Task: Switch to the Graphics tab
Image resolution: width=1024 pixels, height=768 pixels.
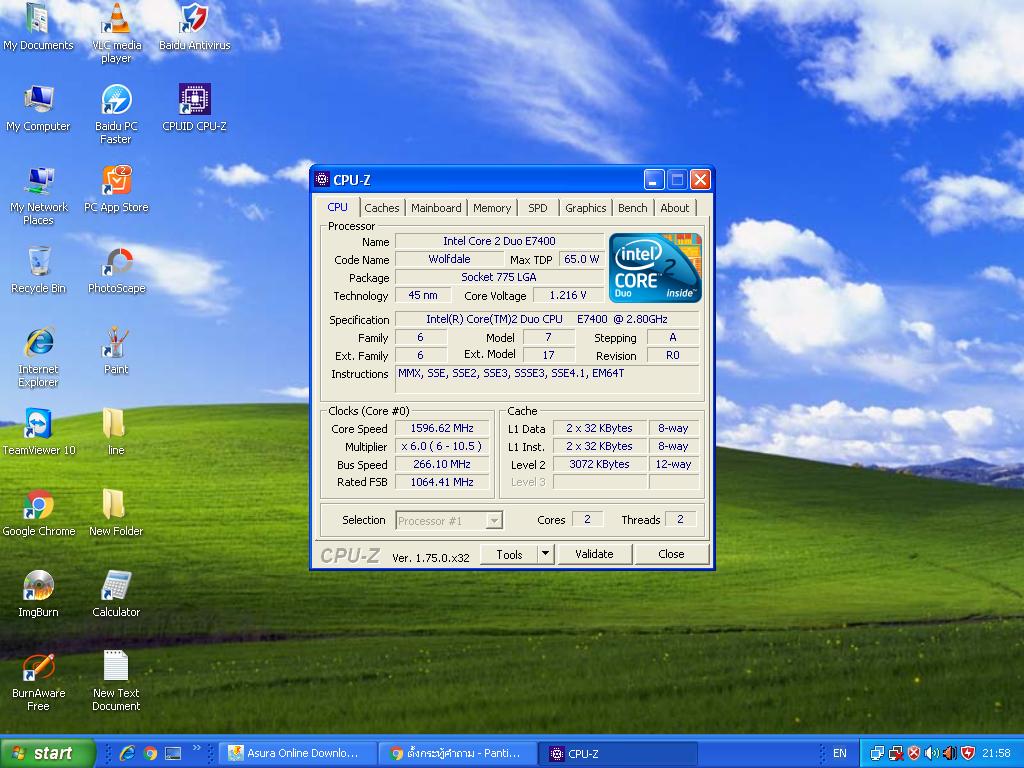Action: click(x=586, y=208)
